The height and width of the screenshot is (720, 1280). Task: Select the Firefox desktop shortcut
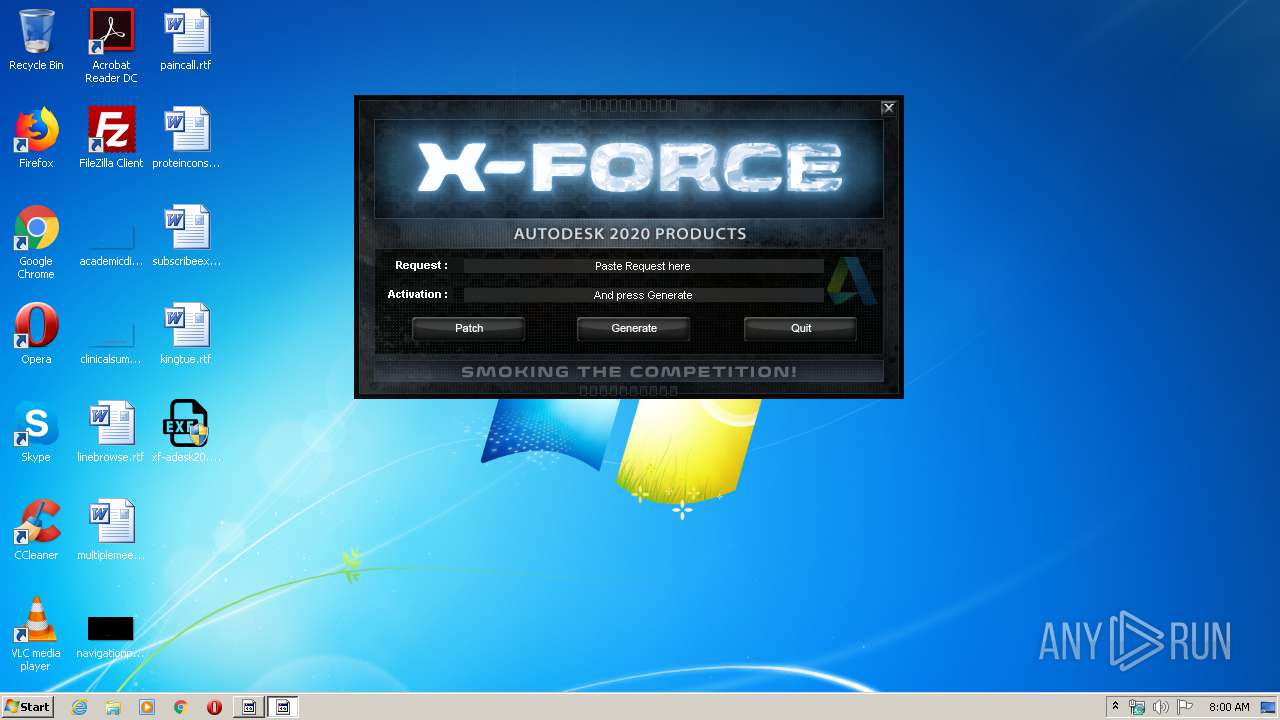click(36, 138)
